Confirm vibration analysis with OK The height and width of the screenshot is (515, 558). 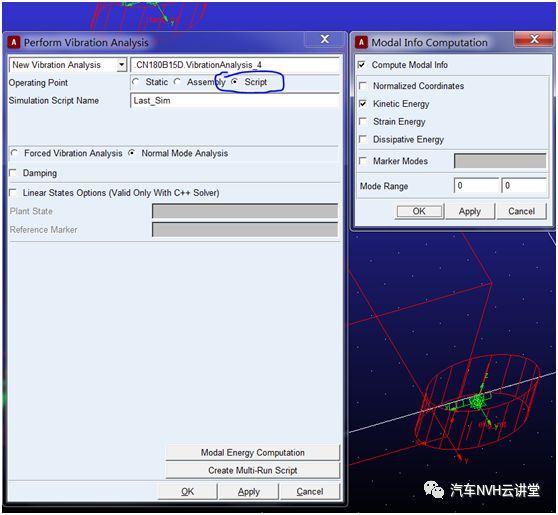[188, 492]
